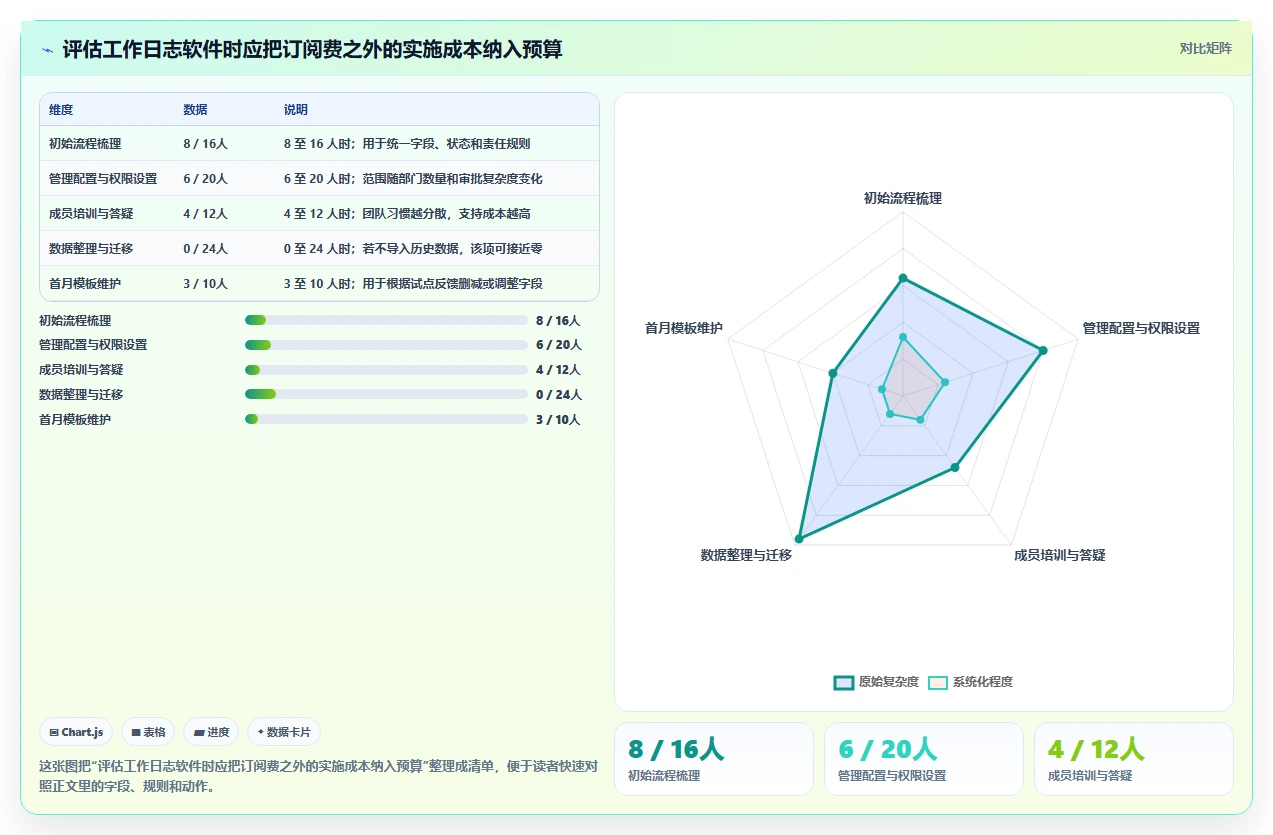This screenshot has height=835, width=1273.
Task: Click the 6 / 20人 value beside the progress bar
Action: 558,345
